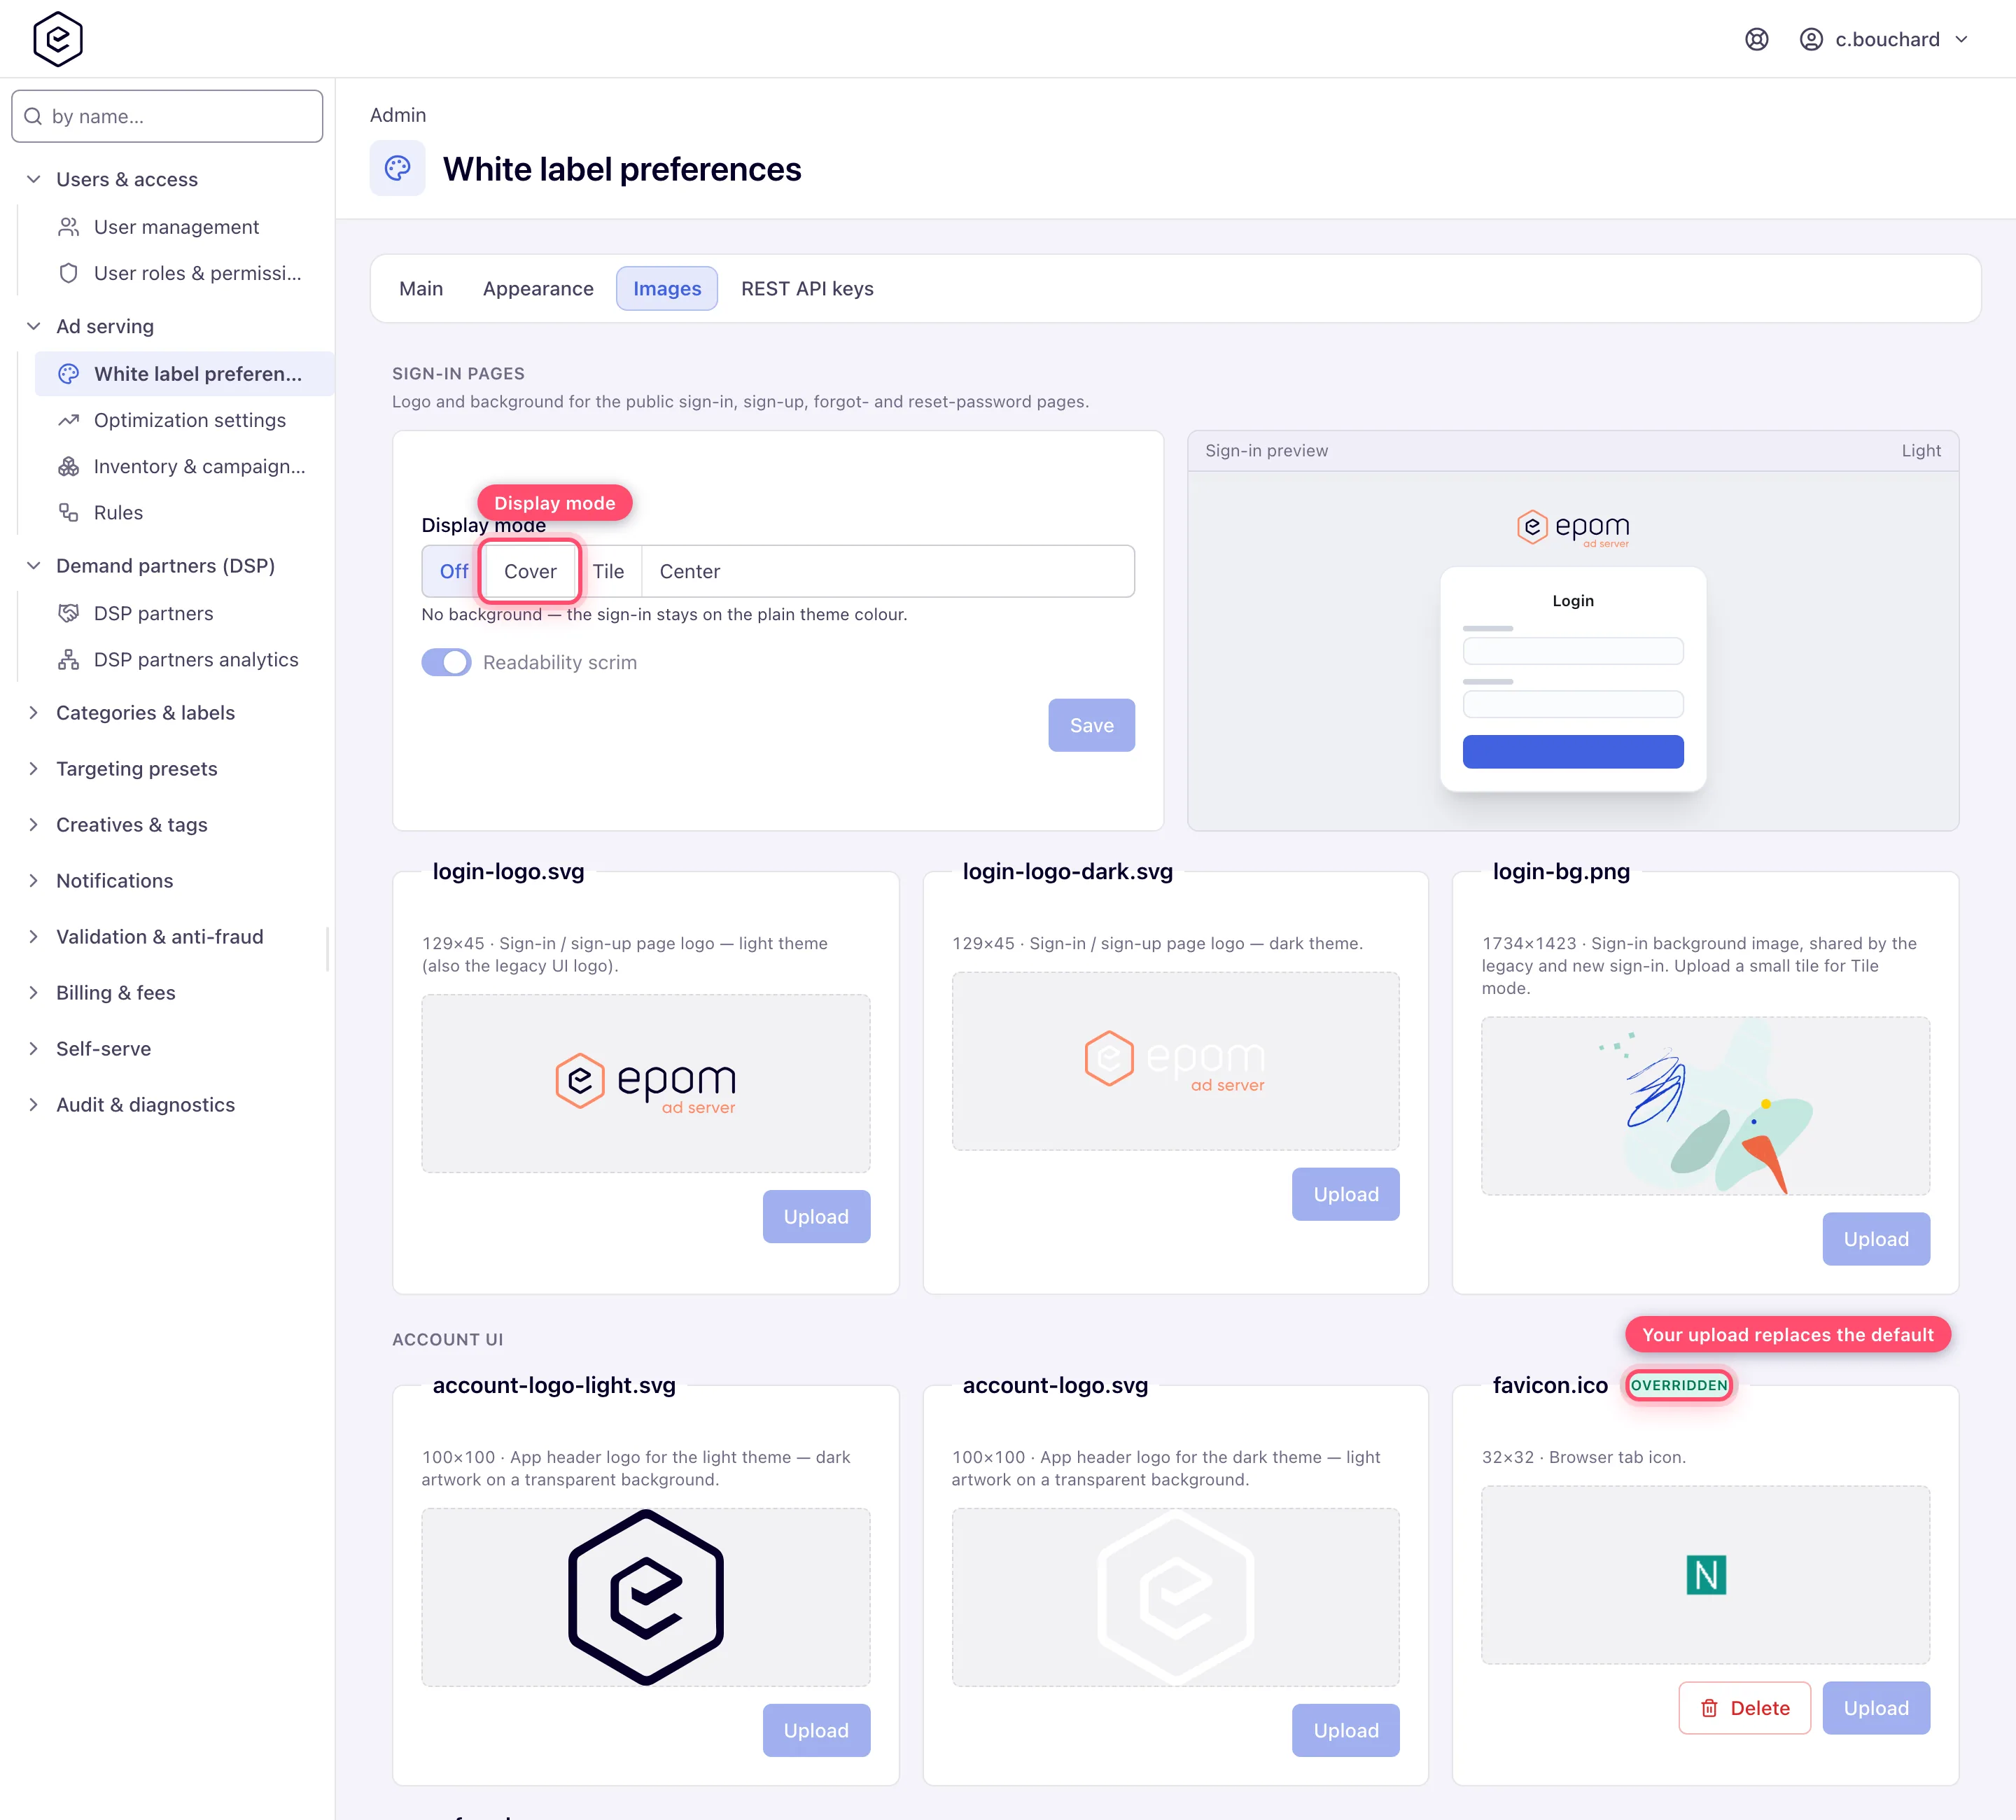Image resolution: width=2016 pixels, height=1820 pixels.
Task: Expand Categories & labels section
Action: 145,712
